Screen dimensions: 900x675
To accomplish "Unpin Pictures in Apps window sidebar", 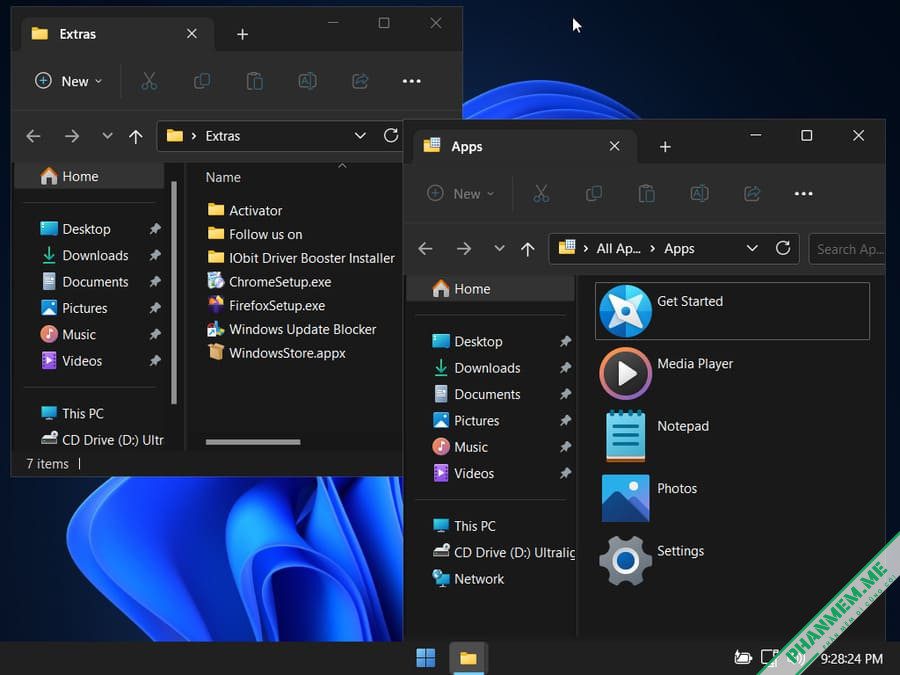I will pyautogui.click(x=565, y=421).
